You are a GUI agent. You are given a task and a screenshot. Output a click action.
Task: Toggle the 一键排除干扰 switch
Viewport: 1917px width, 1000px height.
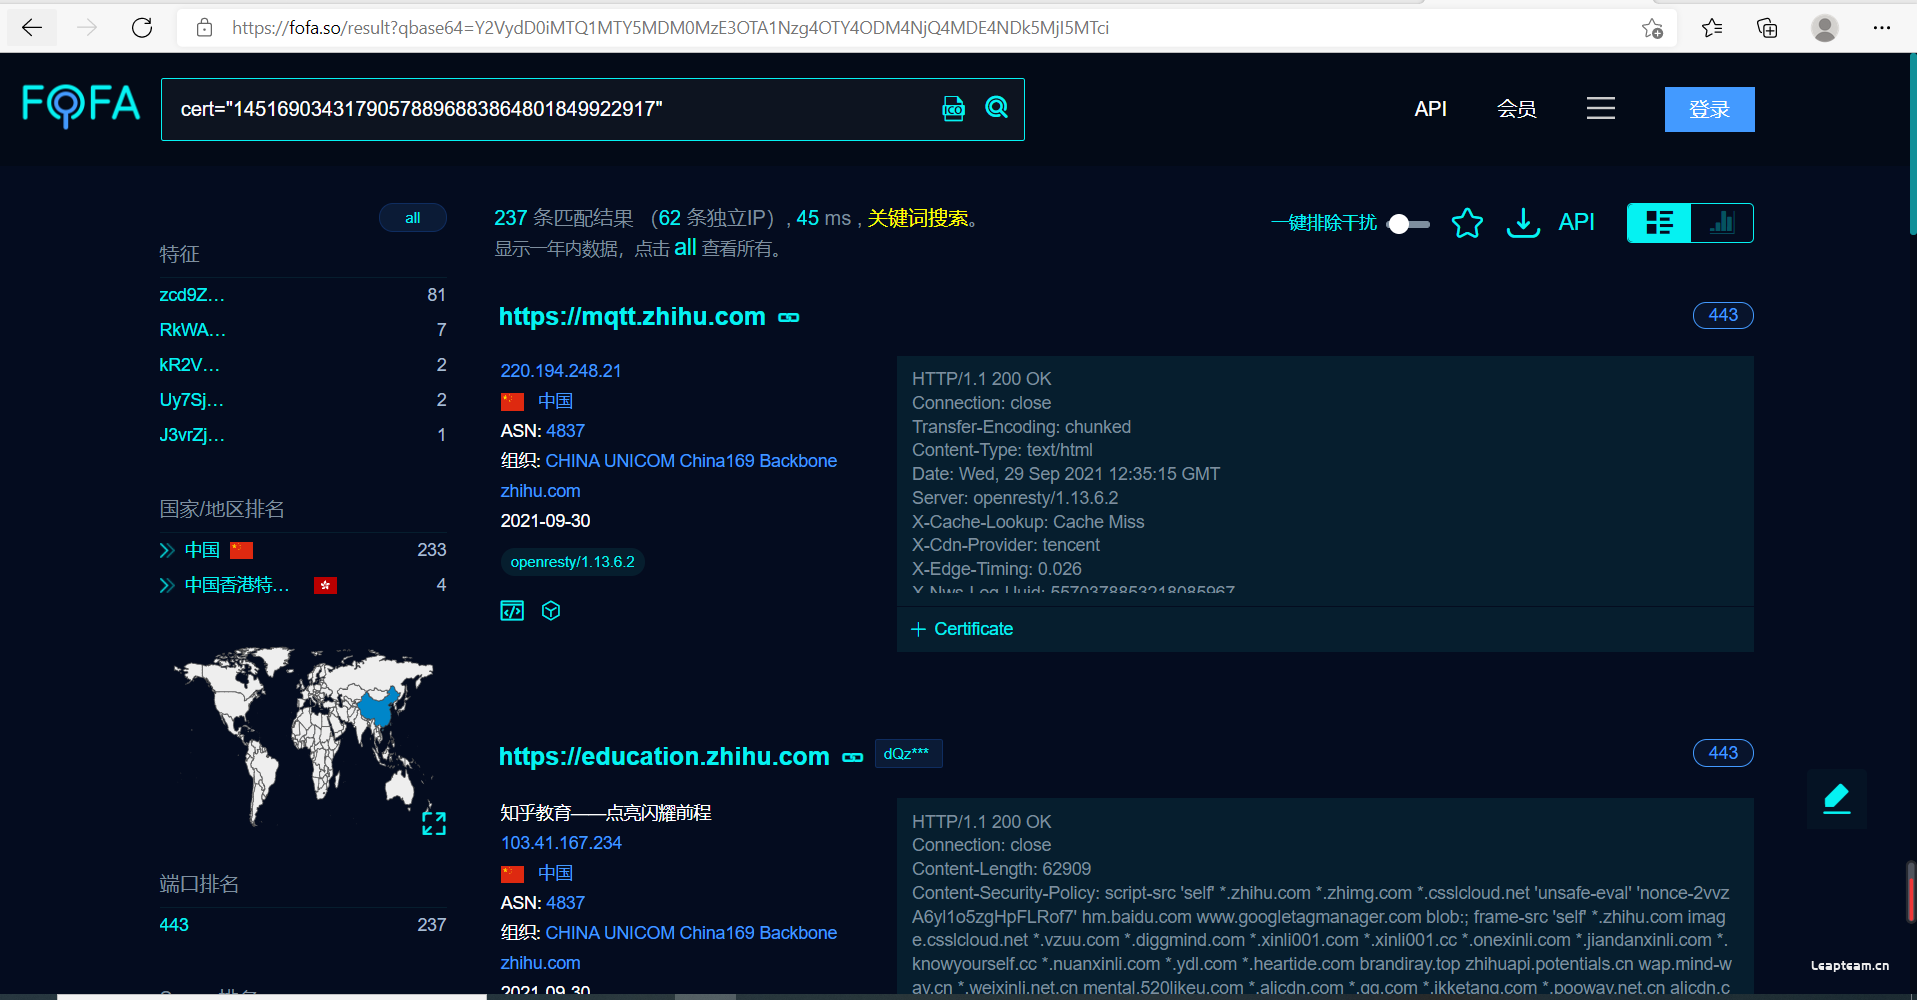pos(1408,223)
